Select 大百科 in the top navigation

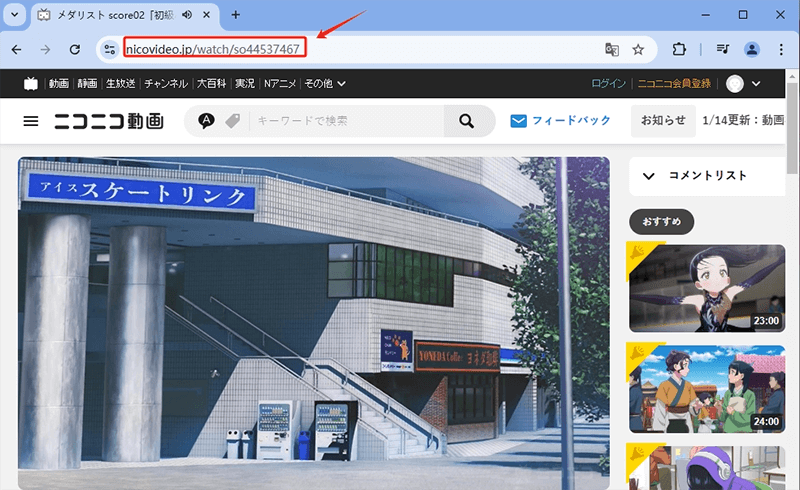[213, 84]
